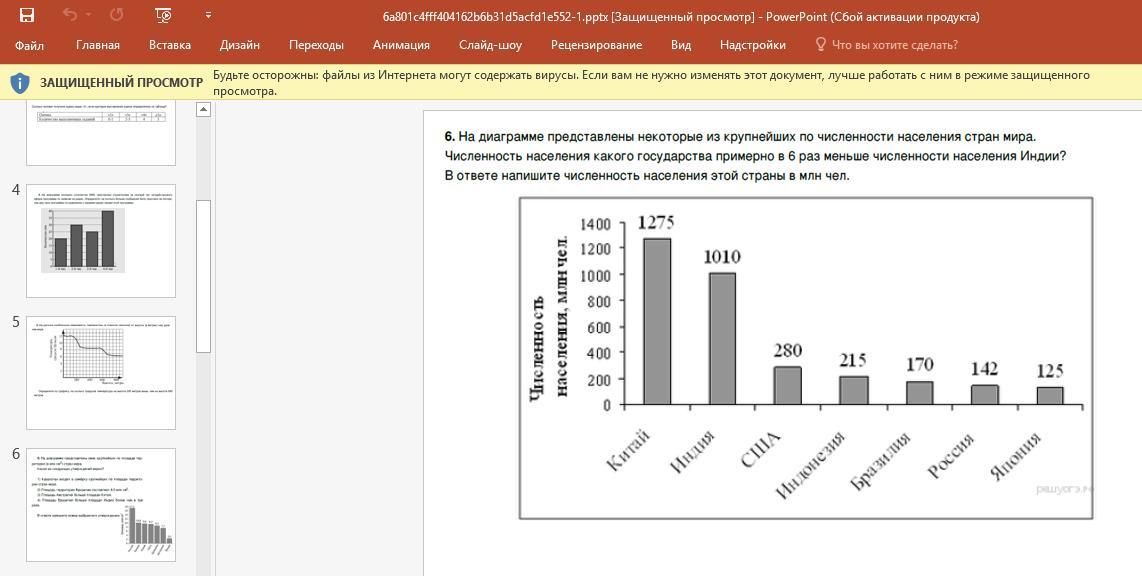Viewport: 1142px width, 576px height.
Task: Select the Дизайн ribbon tab
Action: pos(240,45)
